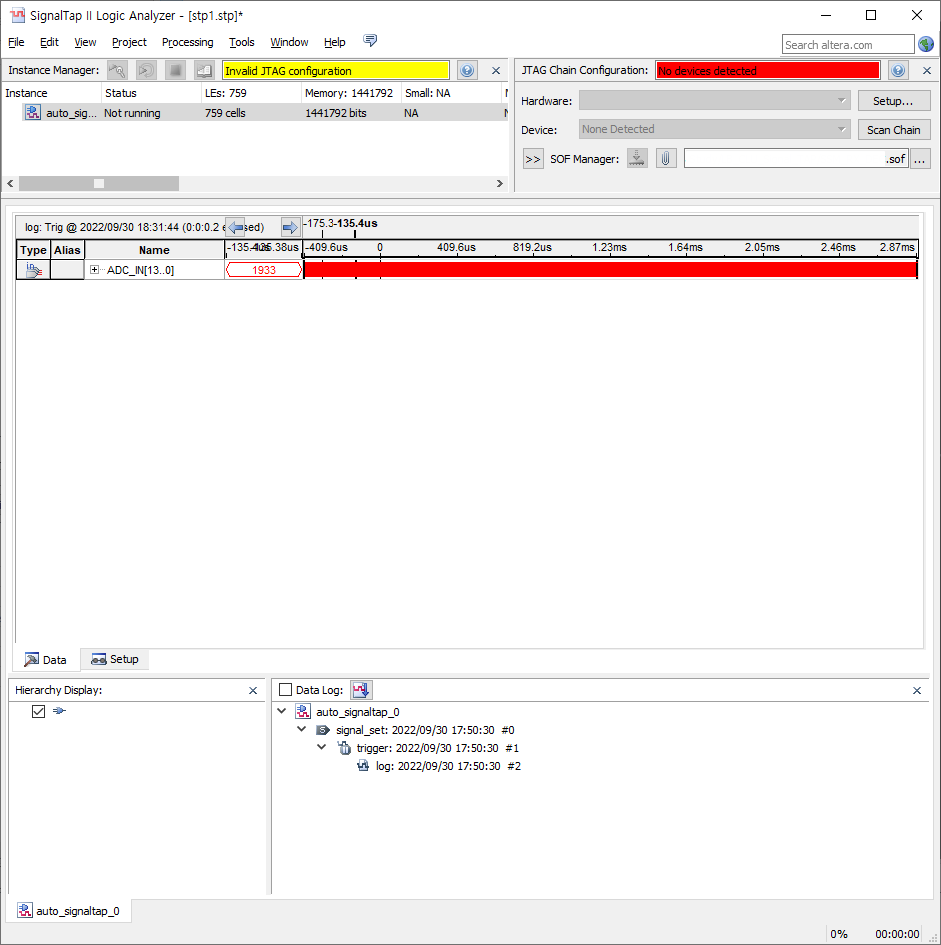
Task: Click the Name column header
Action: 154,250
